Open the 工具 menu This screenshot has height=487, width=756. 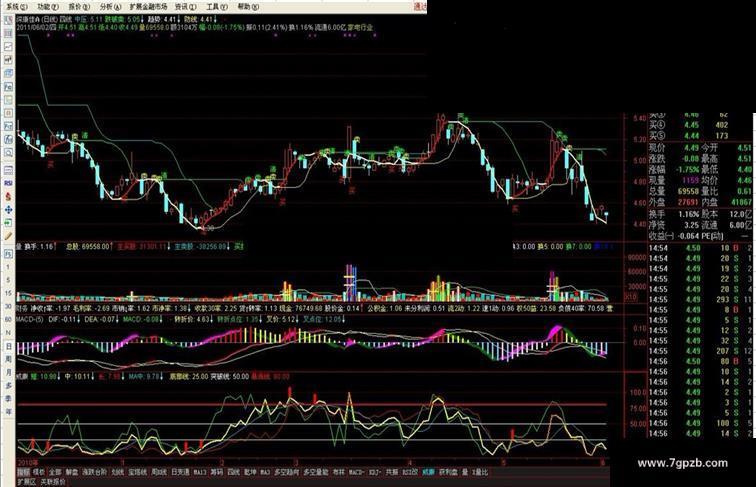tap(216, 7)
